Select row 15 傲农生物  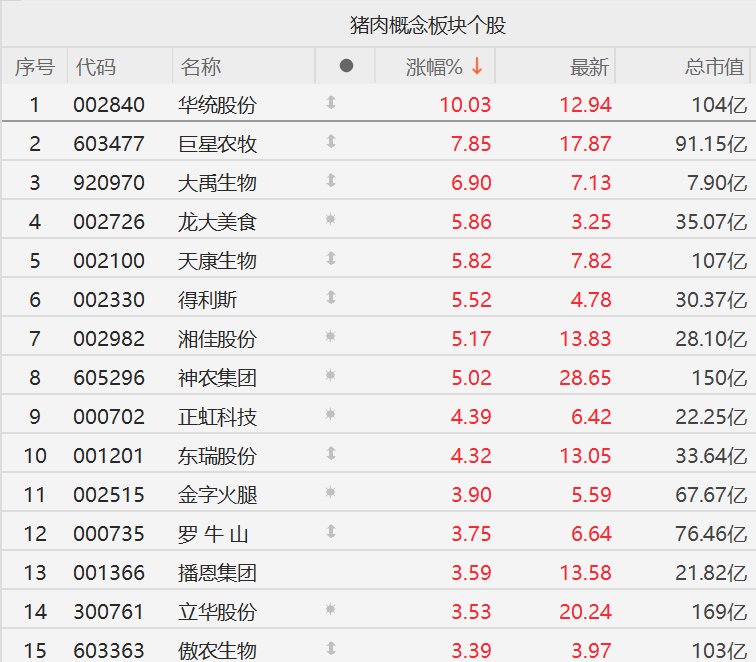click(217, 650)
